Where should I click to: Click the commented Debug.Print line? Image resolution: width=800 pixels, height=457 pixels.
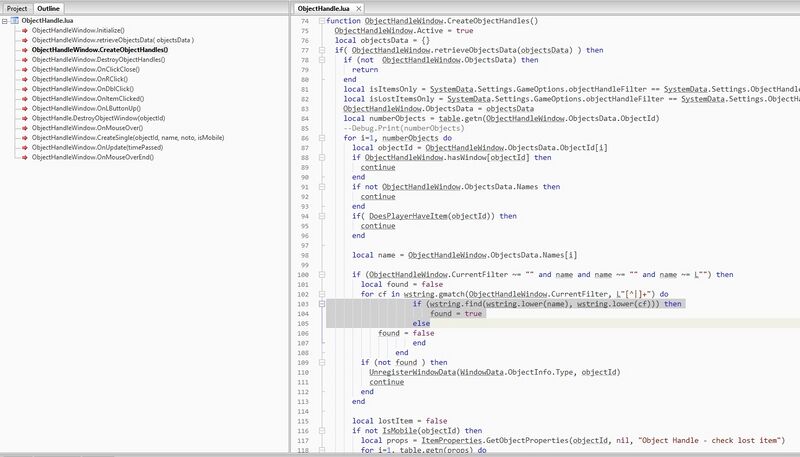pyautogui.click(x=404, y=128)
